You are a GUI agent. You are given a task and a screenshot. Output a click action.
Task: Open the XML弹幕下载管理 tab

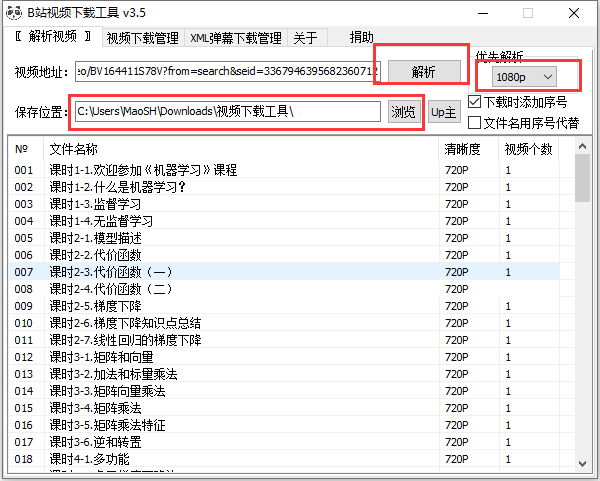tap(235, 38)
